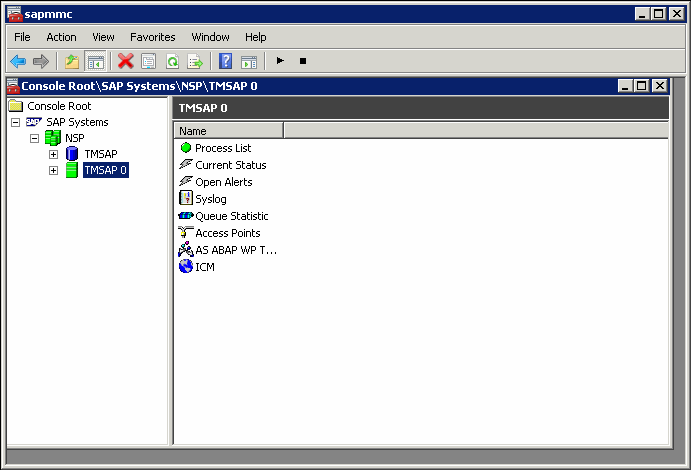Image resolution: width=691 pixels, height=470 pixels.
Task: Open ICM entry
Action: coord(205,267)
